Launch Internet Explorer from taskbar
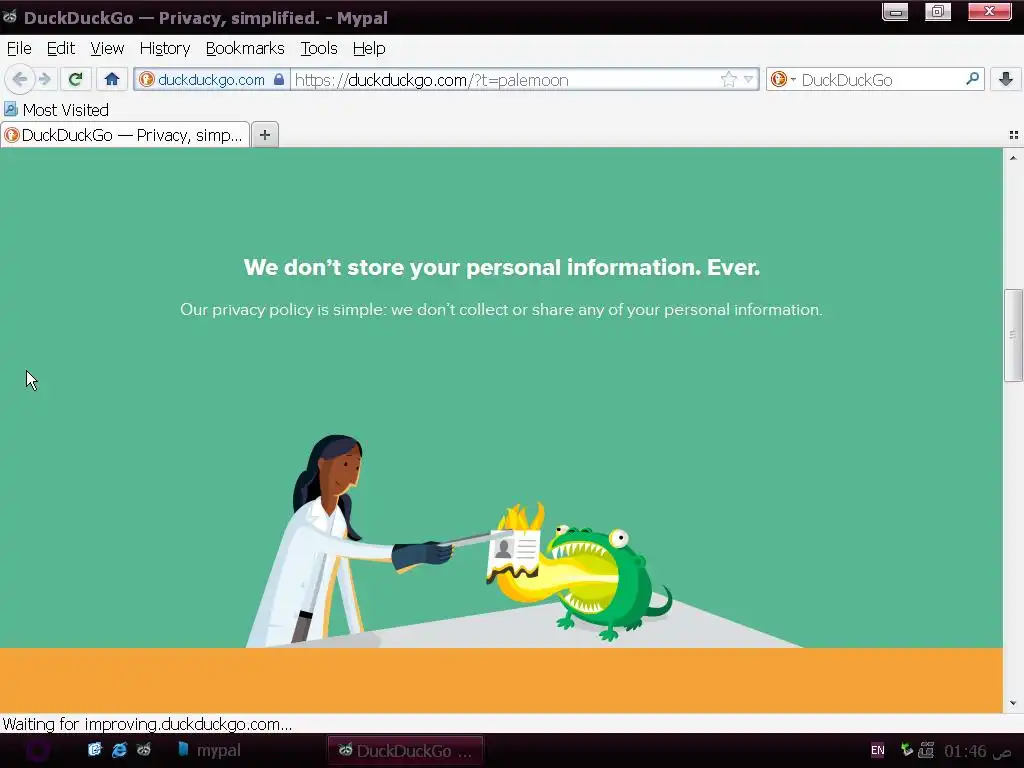The width and height of the screenshot is (1024, 768). pyautogui.click(x=120, y=750)
